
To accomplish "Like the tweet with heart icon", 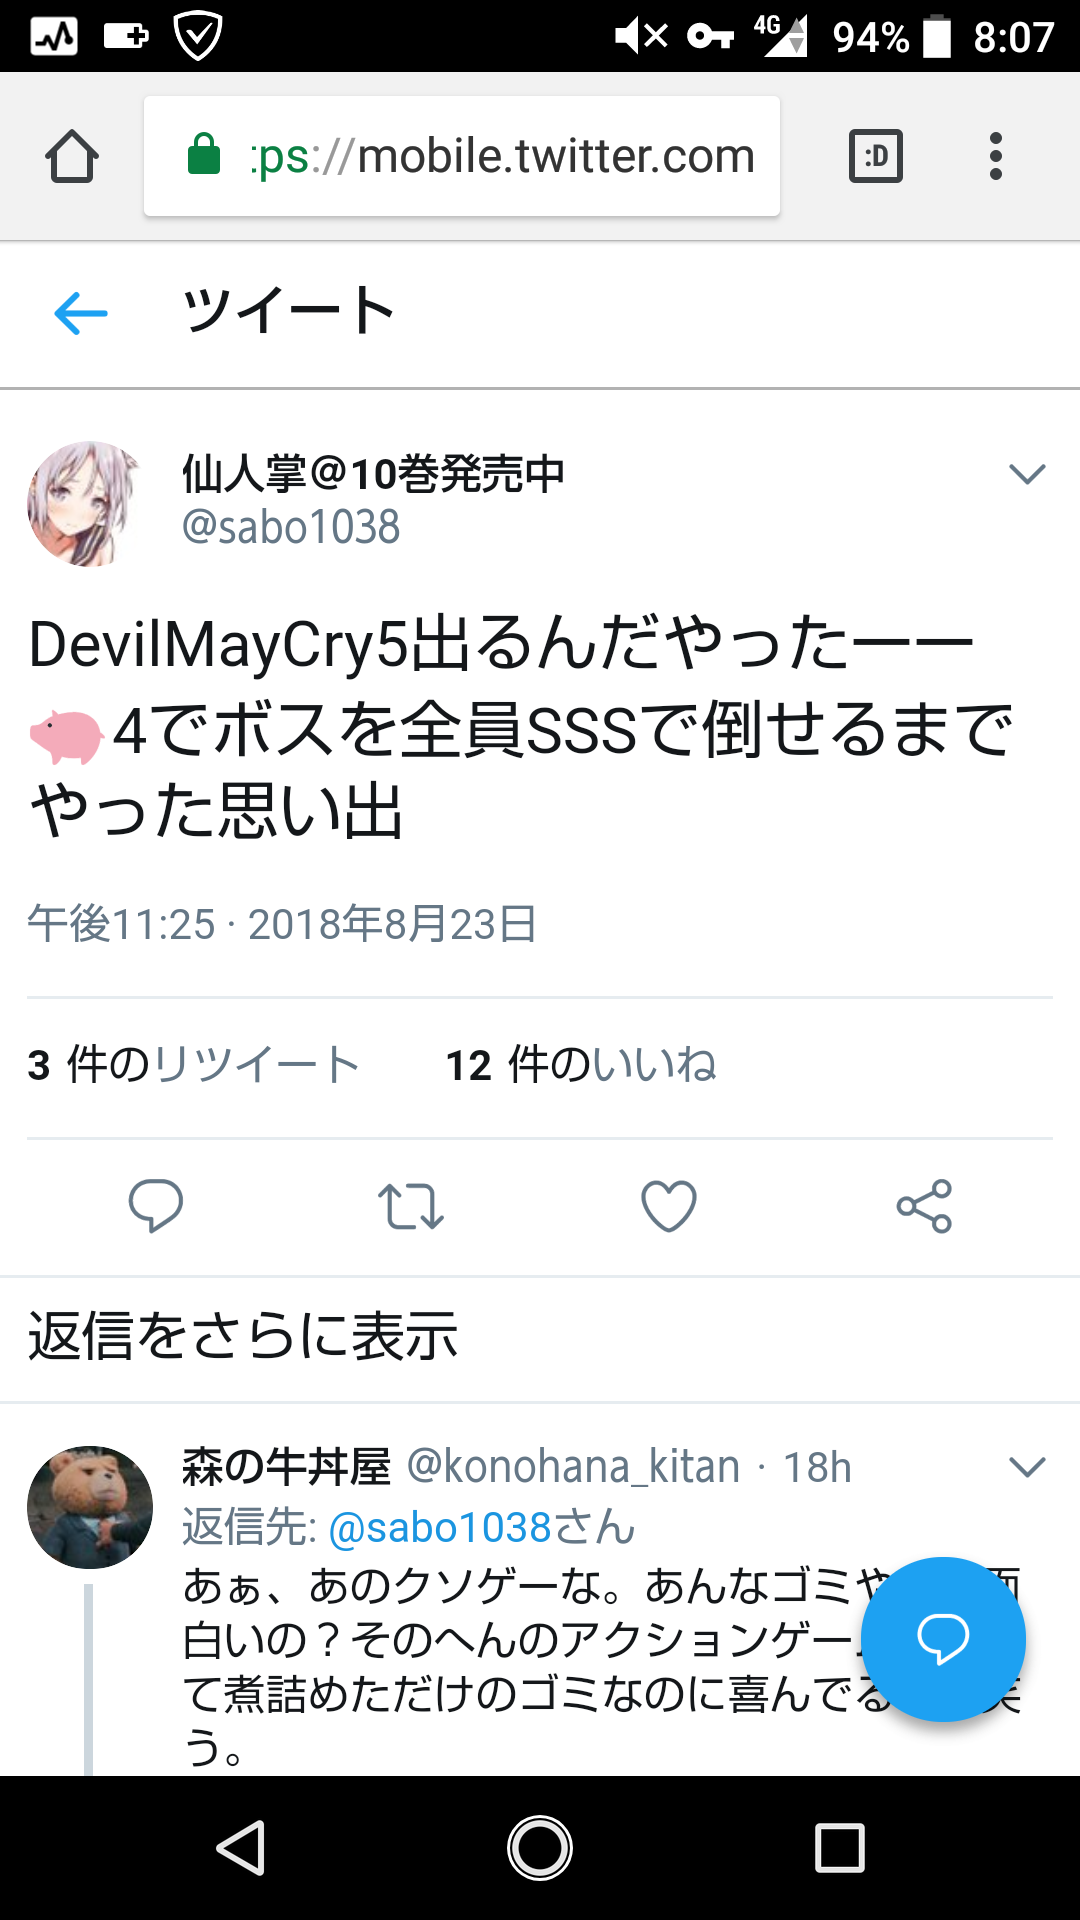I will (668, 1205).
